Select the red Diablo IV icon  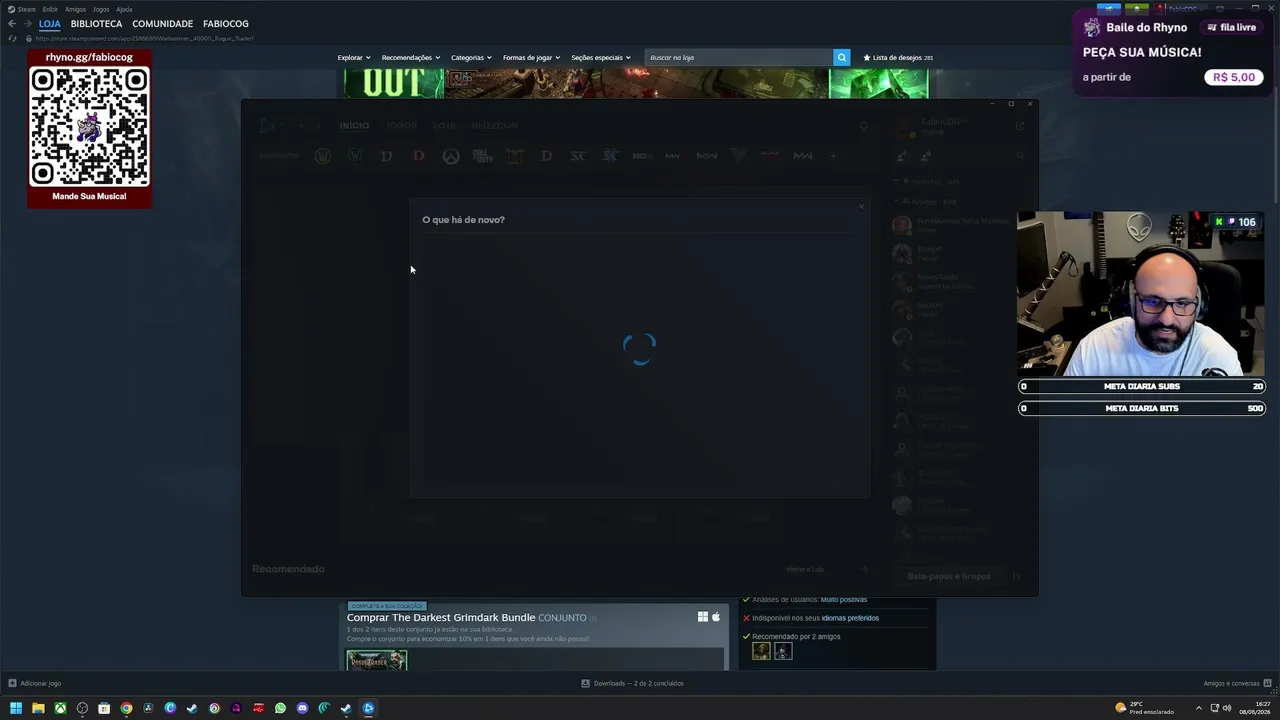419,156
